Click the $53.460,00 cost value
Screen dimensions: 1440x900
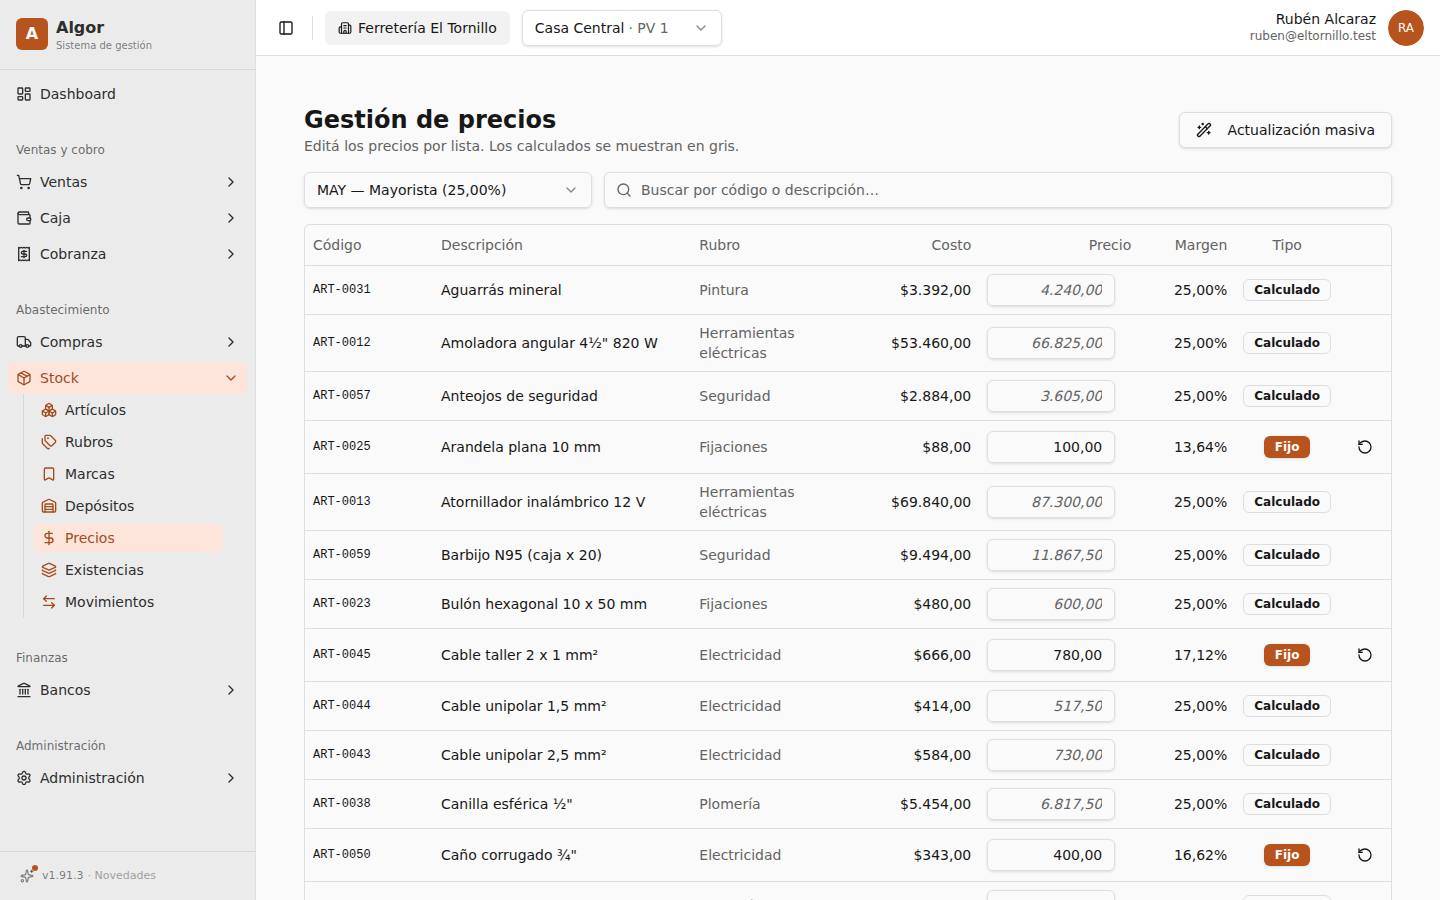click(931, 343)
